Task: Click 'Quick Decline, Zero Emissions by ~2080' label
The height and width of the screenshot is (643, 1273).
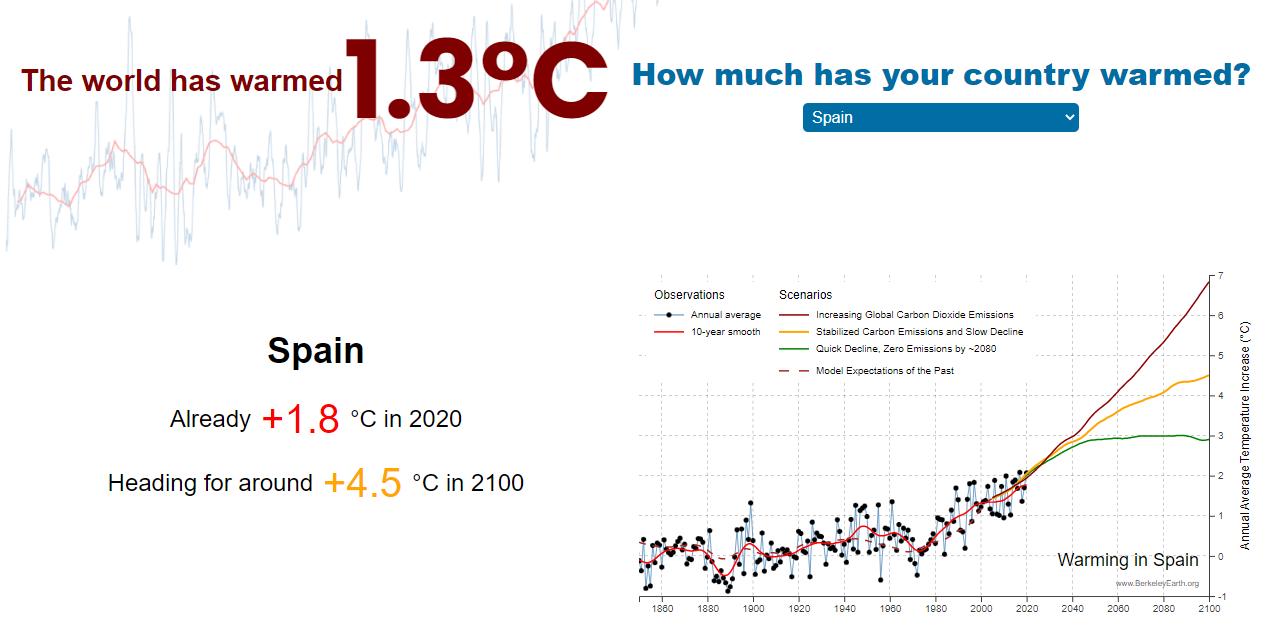Action: 906,349
